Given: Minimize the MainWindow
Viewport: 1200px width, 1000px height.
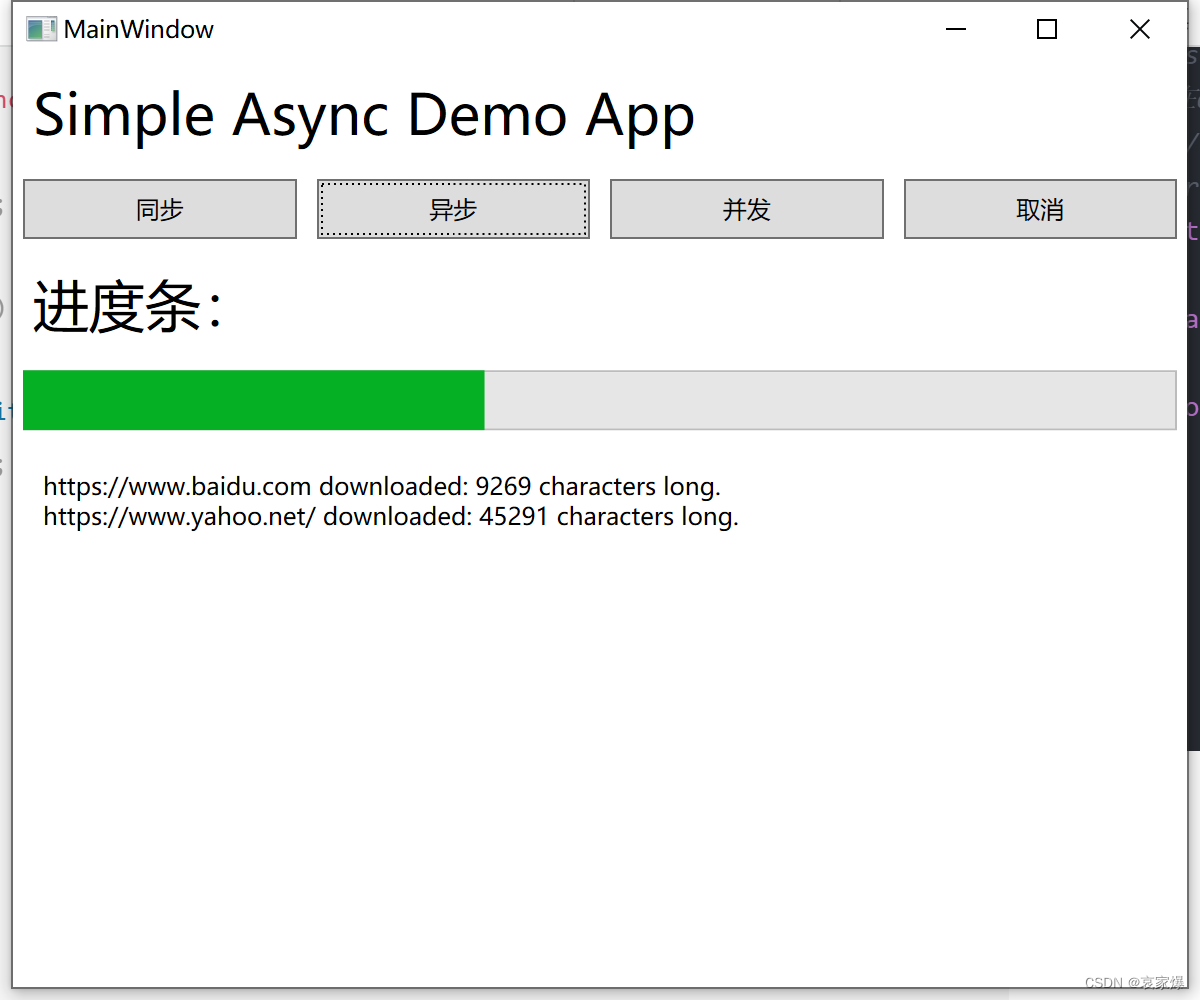Looking at the screenshot, I should (x=956, y=29).
